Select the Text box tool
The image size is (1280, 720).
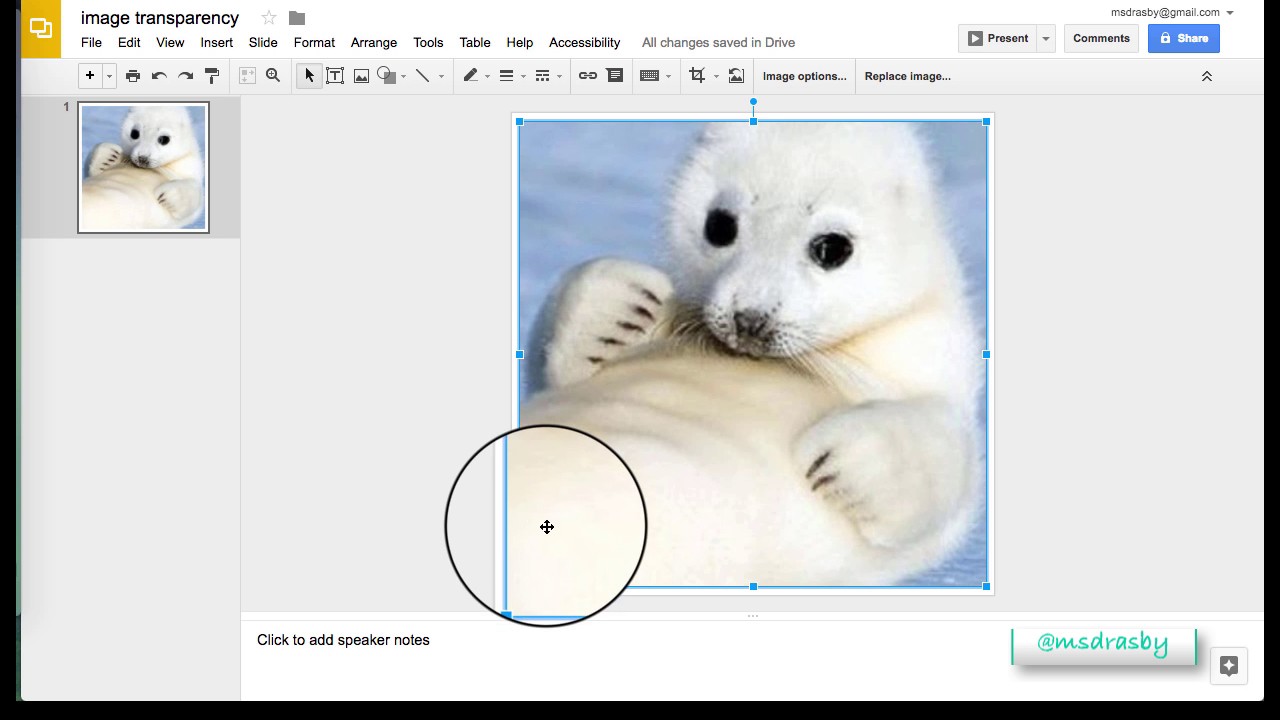tap(335, 76)
